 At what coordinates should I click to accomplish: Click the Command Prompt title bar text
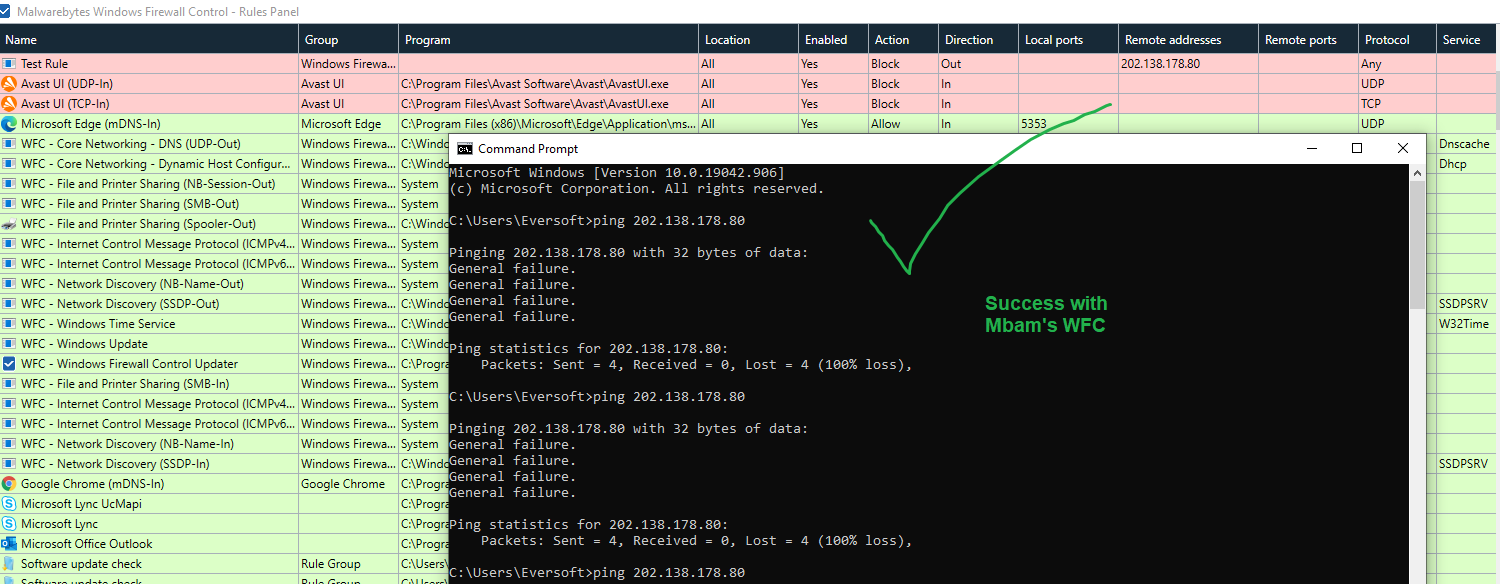click(528, 149)
